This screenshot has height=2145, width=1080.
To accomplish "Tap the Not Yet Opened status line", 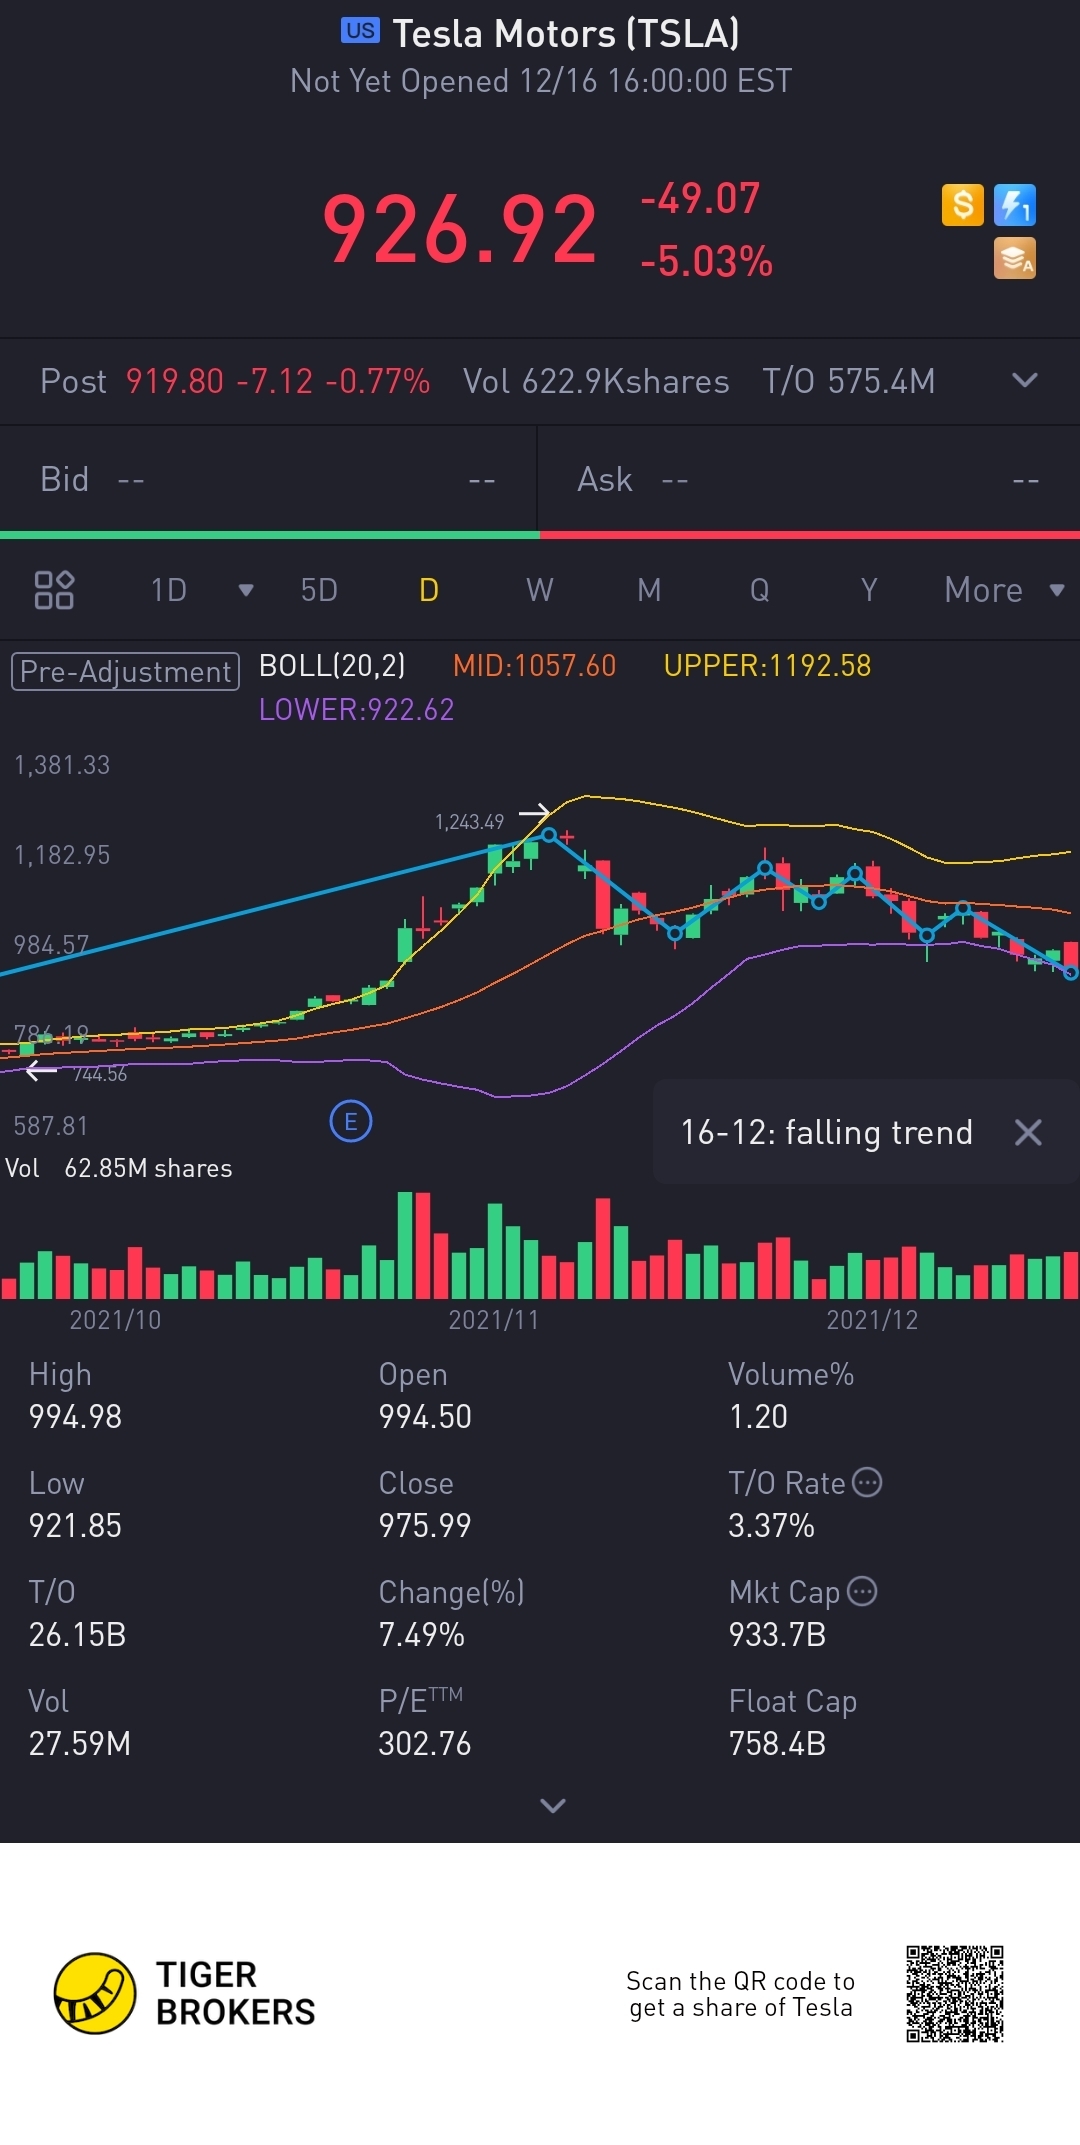I will tap(541, 81).
